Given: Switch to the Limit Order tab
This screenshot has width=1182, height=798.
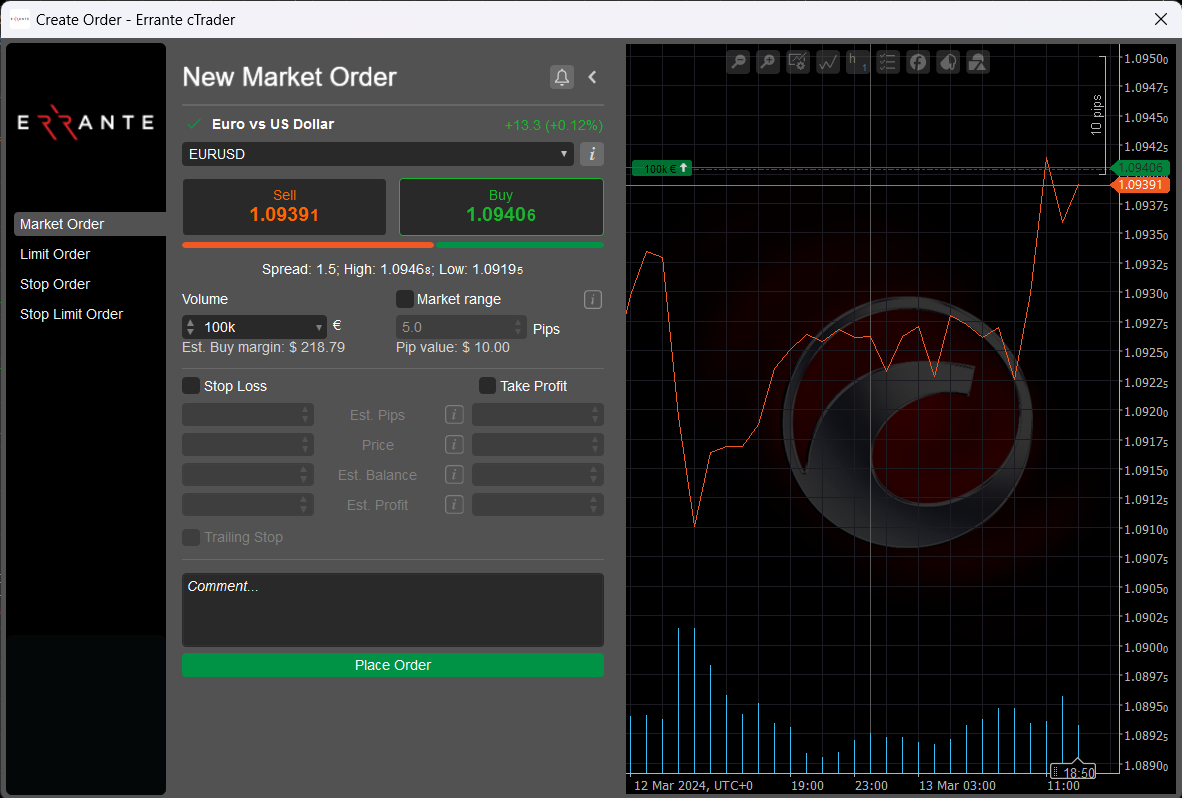Looking at the screenshot, I should 55,254.
